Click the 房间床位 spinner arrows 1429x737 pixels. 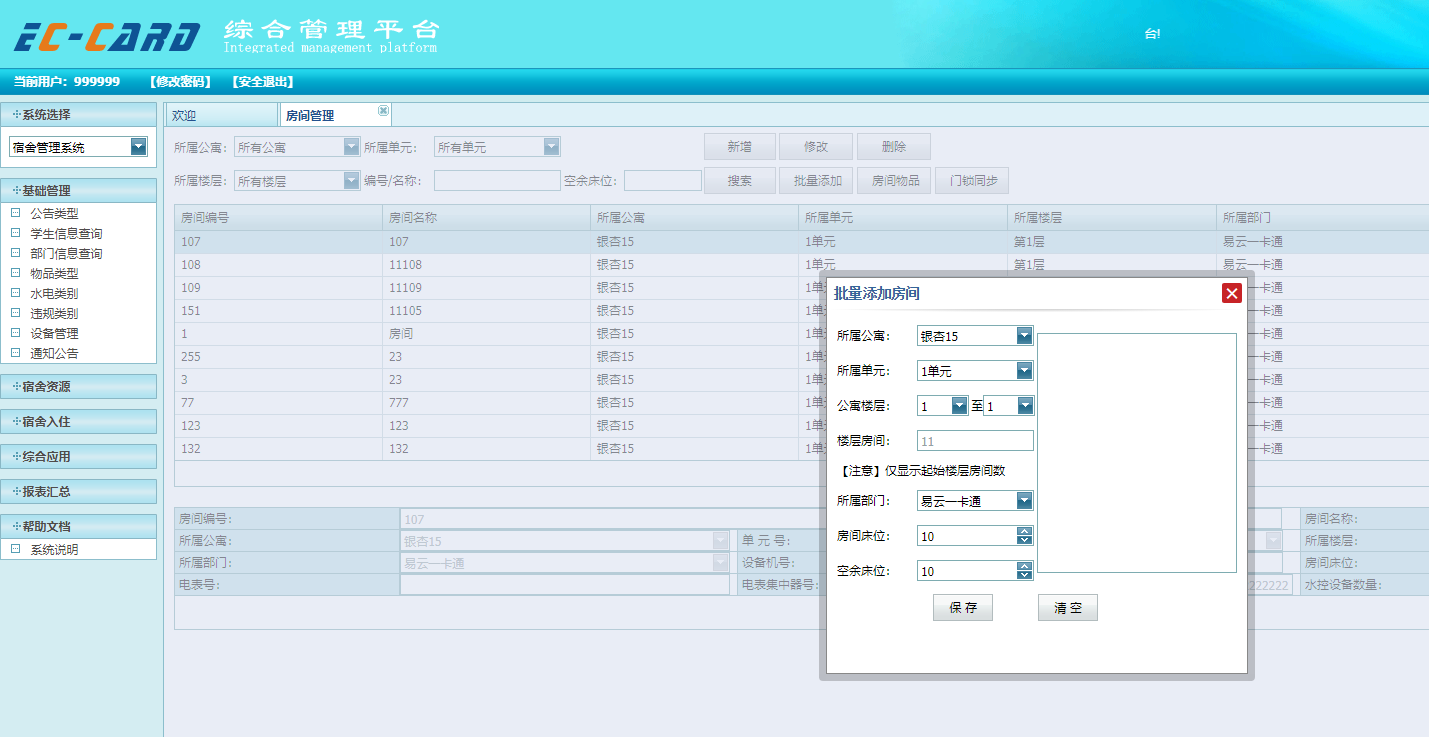(1024, 536)
